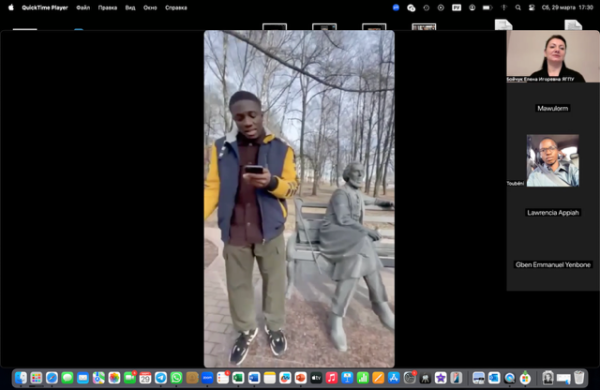Viewport: 600px width, 390px height.
Task: Open Finder from the Dock
Action: click(21, 378)
